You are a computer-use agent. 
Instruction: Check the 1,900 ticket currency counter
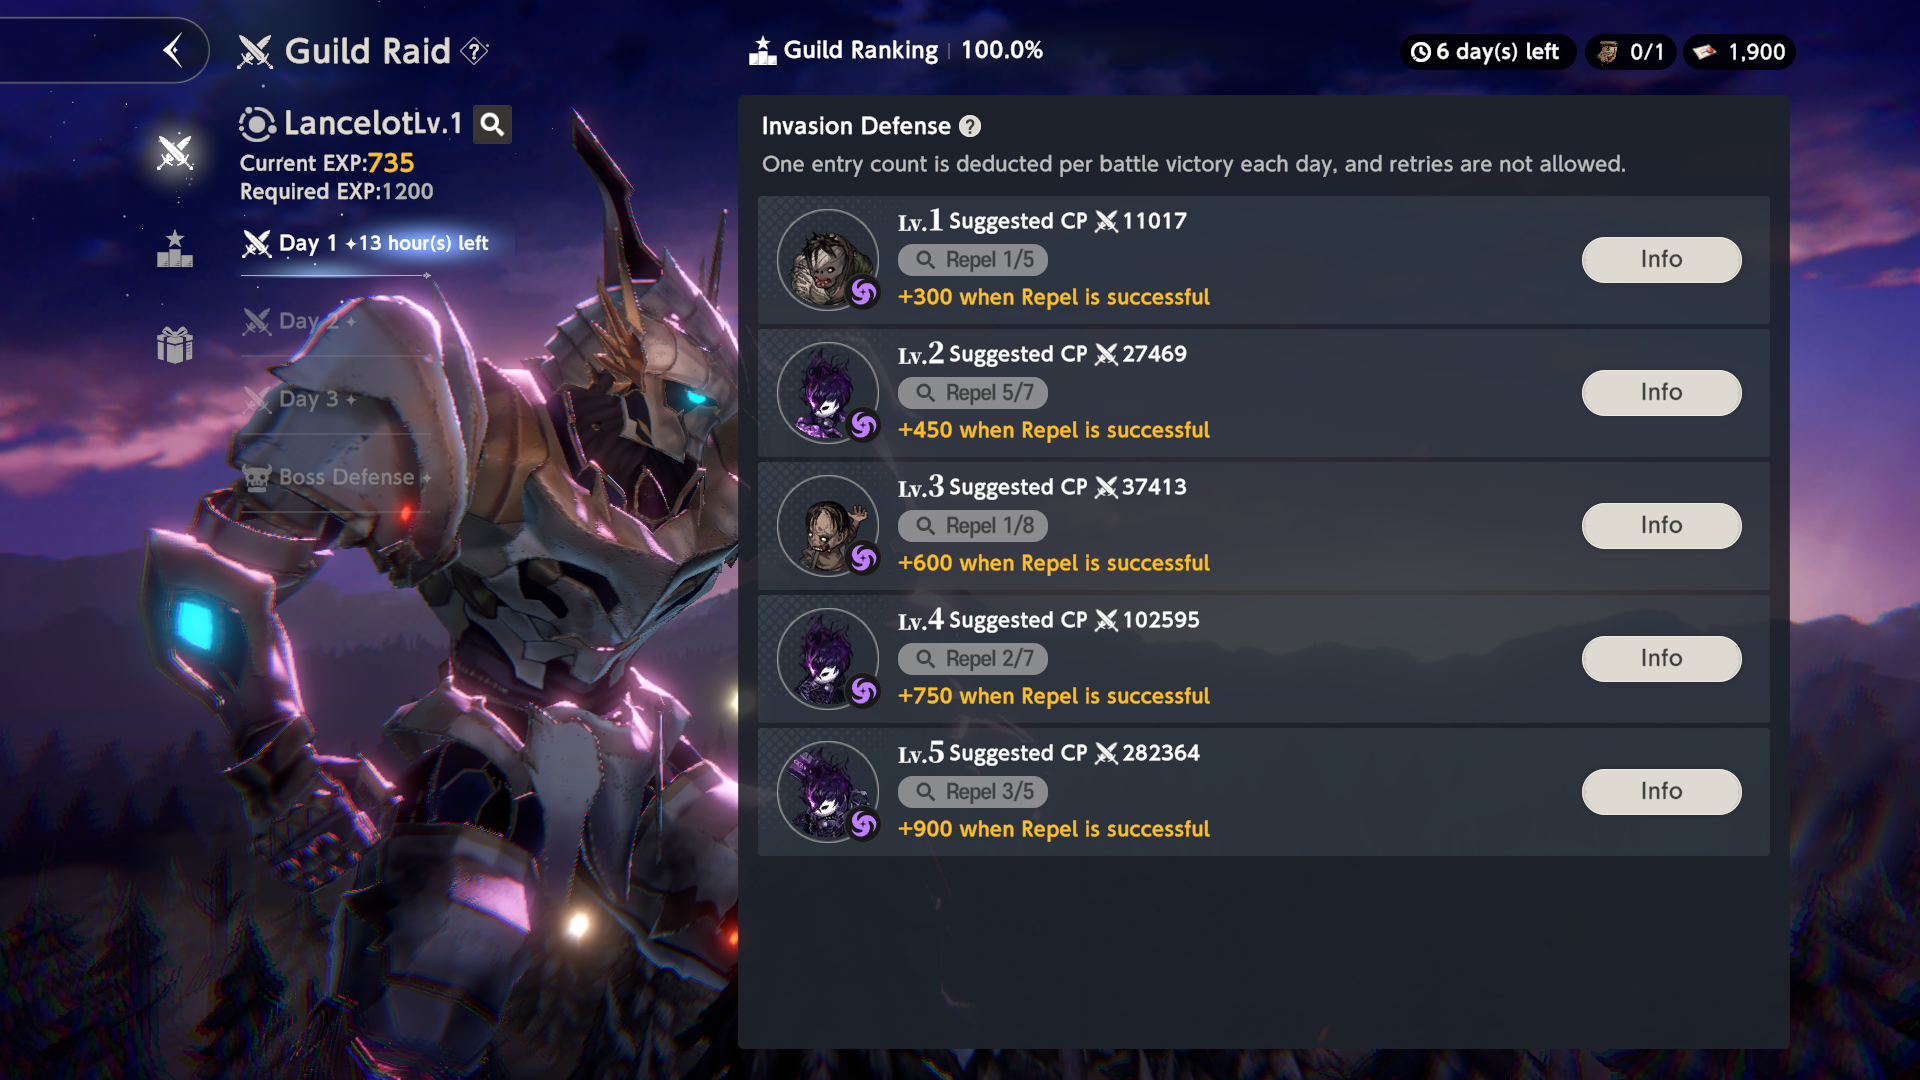pyautogui.click(x=1740, y=52)
